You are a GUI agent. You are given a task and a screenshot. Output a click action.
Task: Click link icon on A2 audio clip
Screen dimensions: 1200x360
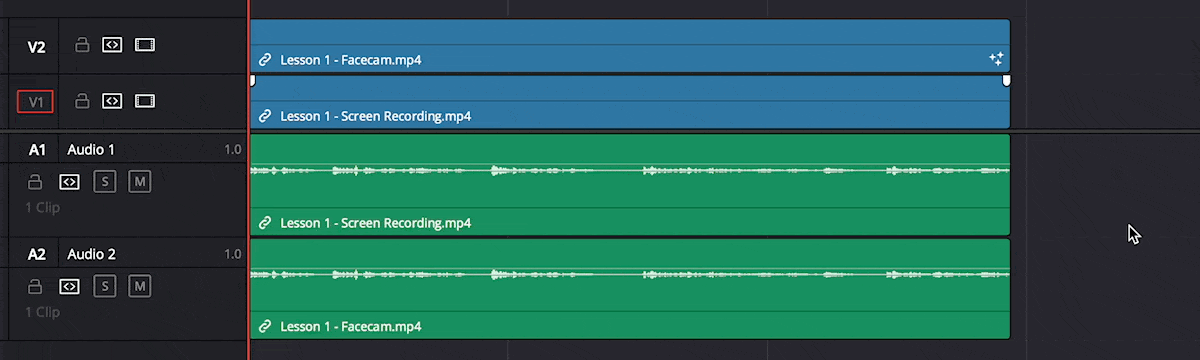(x=265, y=327)
